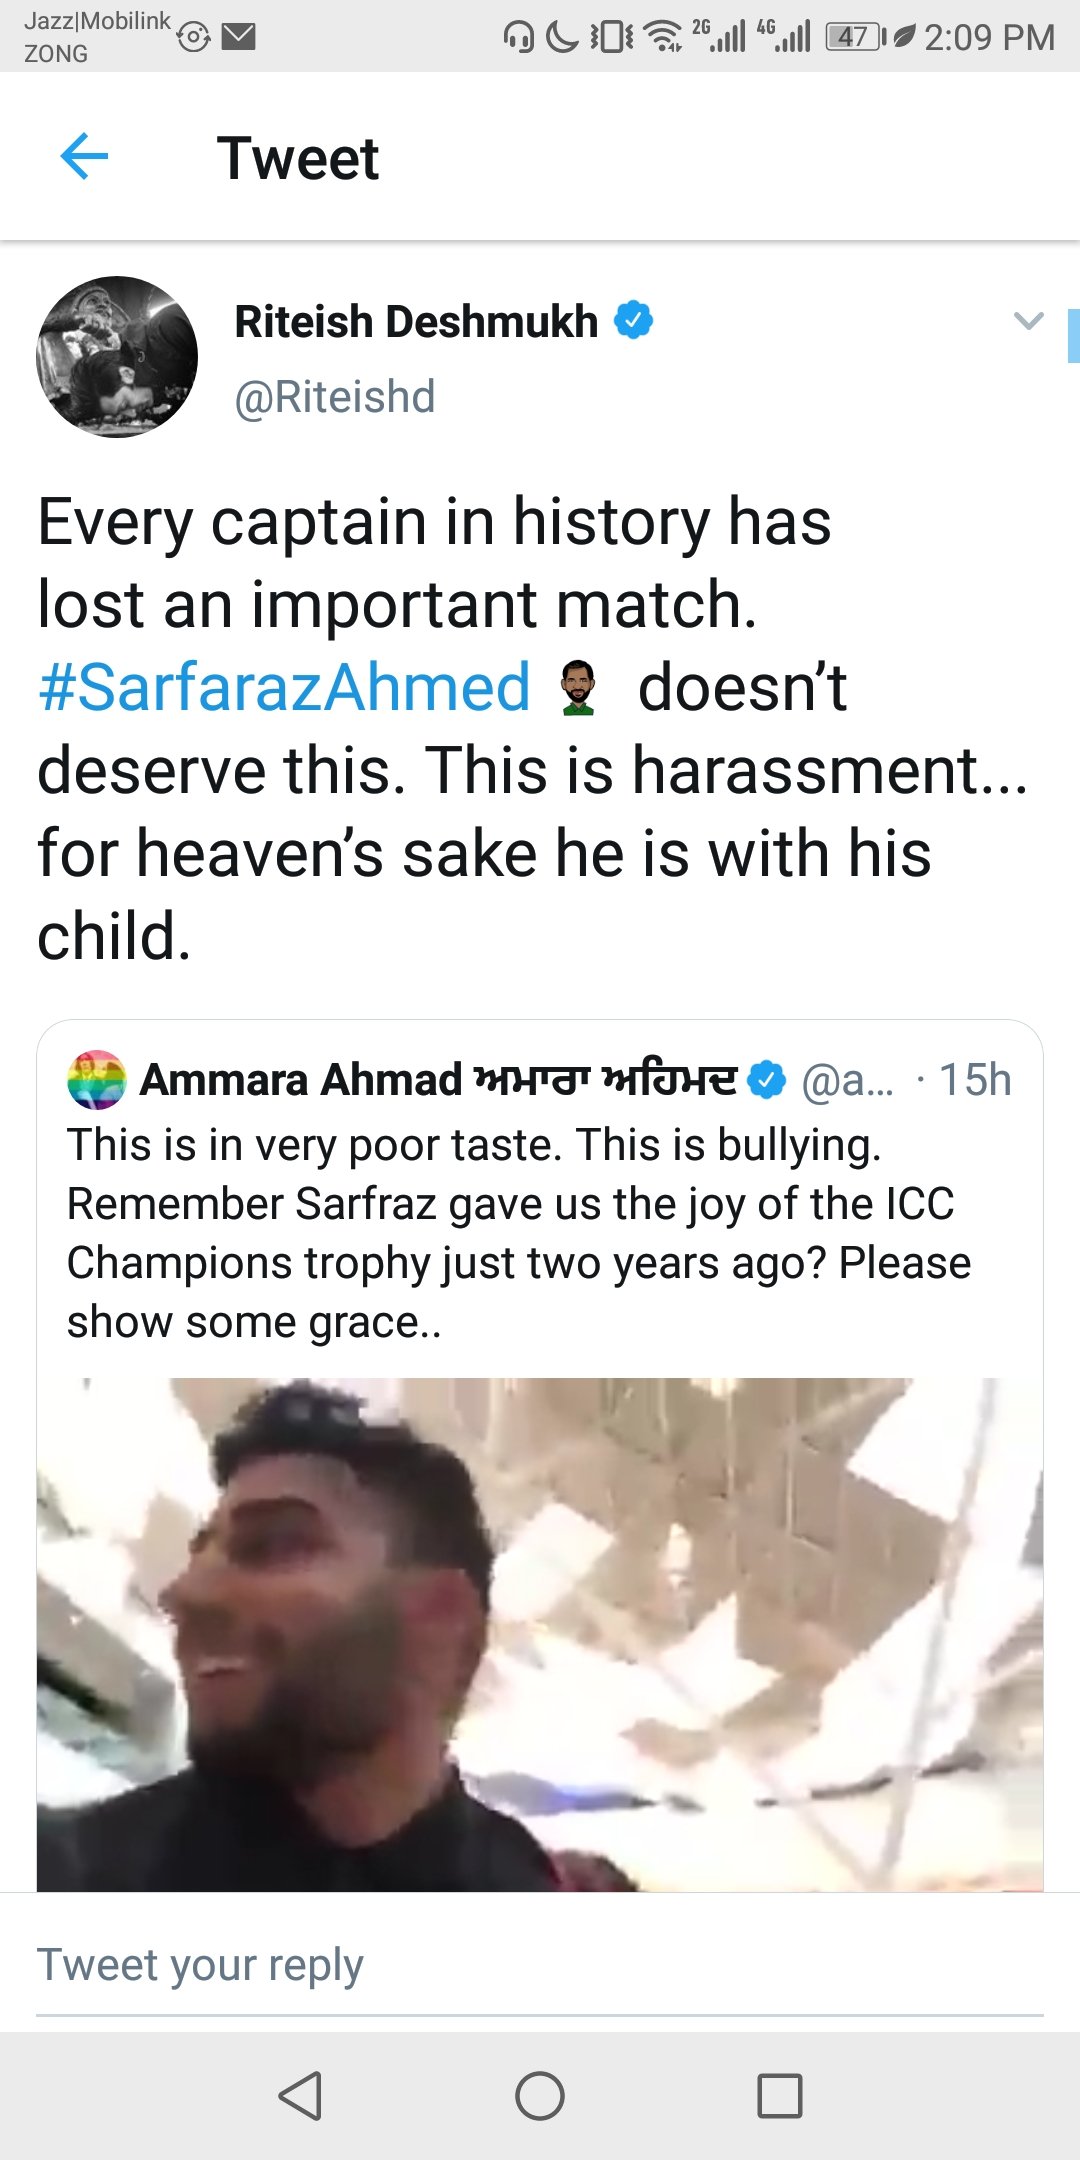Tap the back arrow icon

pyautogui.click(x=84, y=157)
